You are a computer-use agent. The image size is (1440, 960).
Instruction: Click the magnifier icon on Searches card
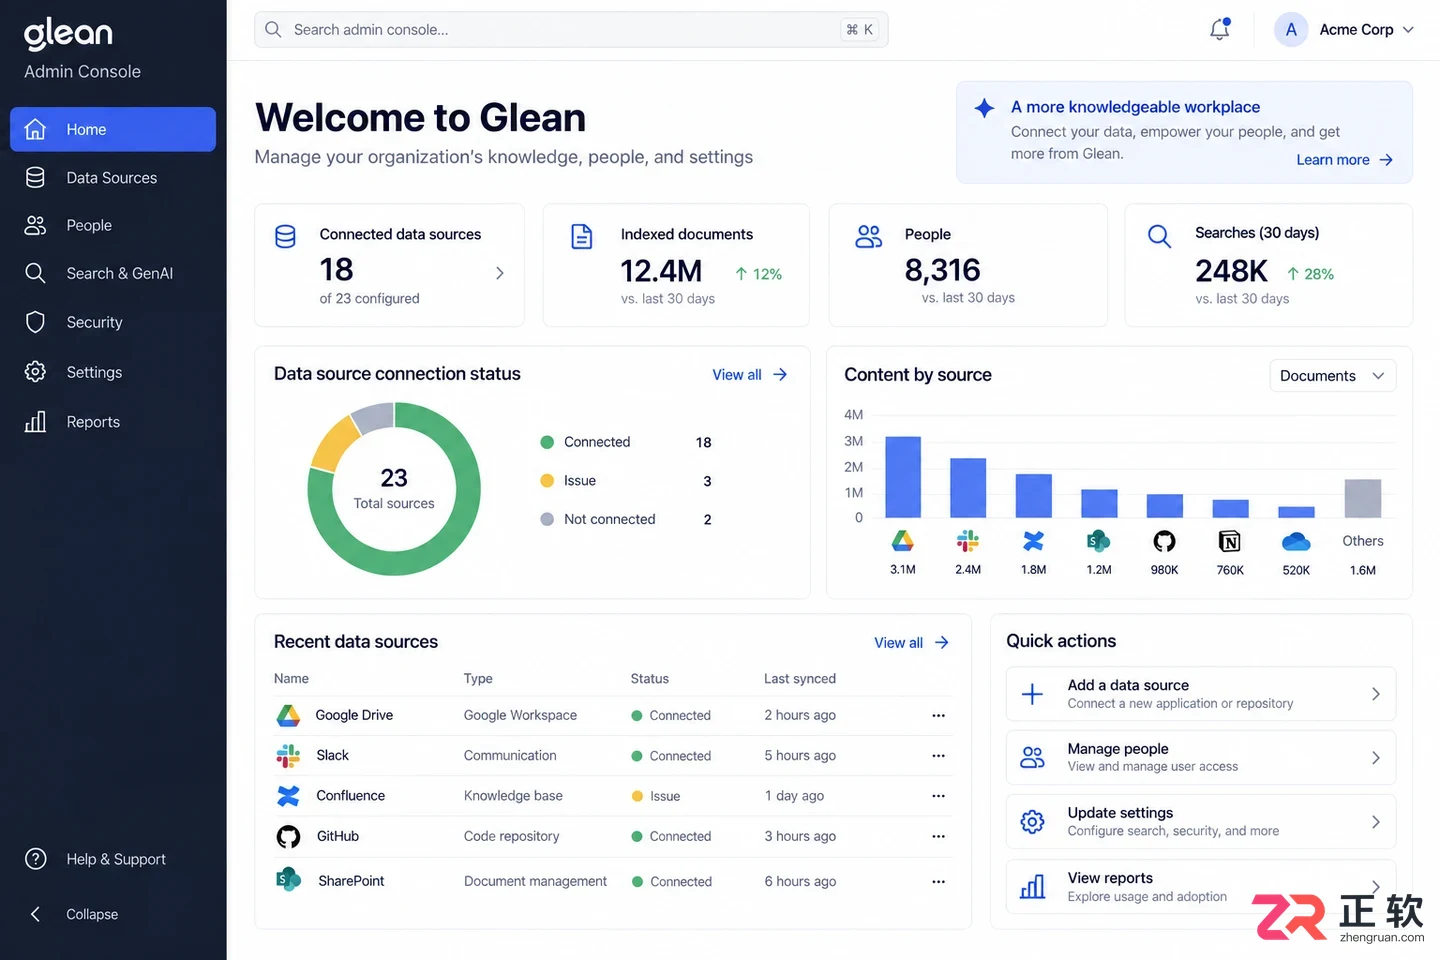pos(1159,236)
